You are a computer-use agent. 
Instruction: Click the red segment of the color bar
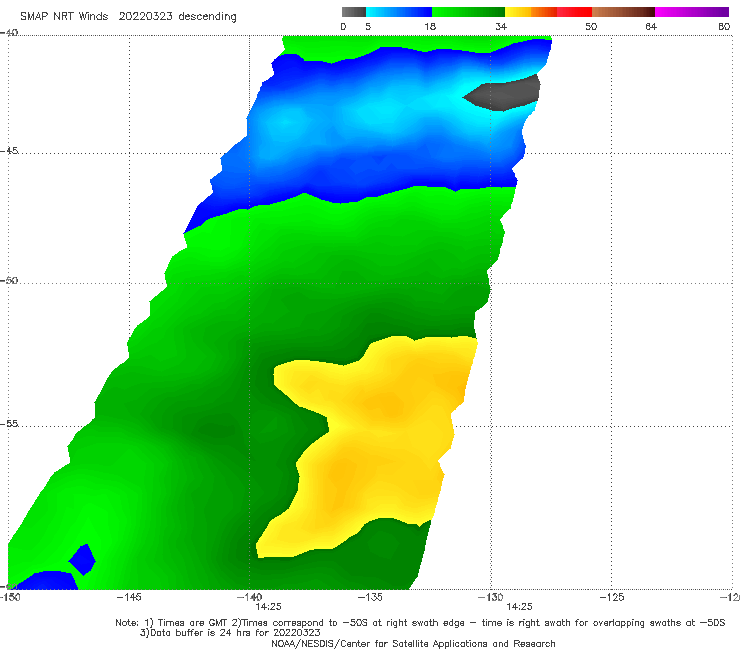tap(574, 12)
